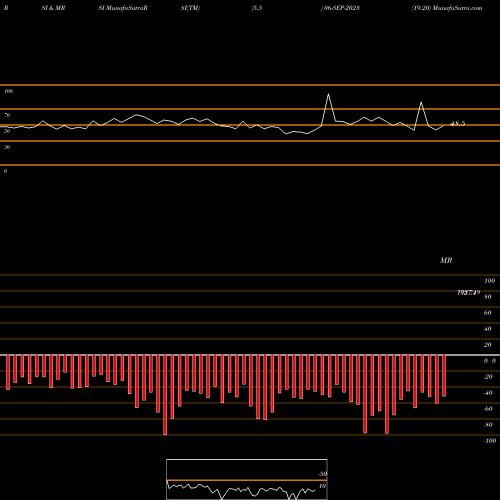
Task: Click the last red histogram bar
Action: pos(444,376)
